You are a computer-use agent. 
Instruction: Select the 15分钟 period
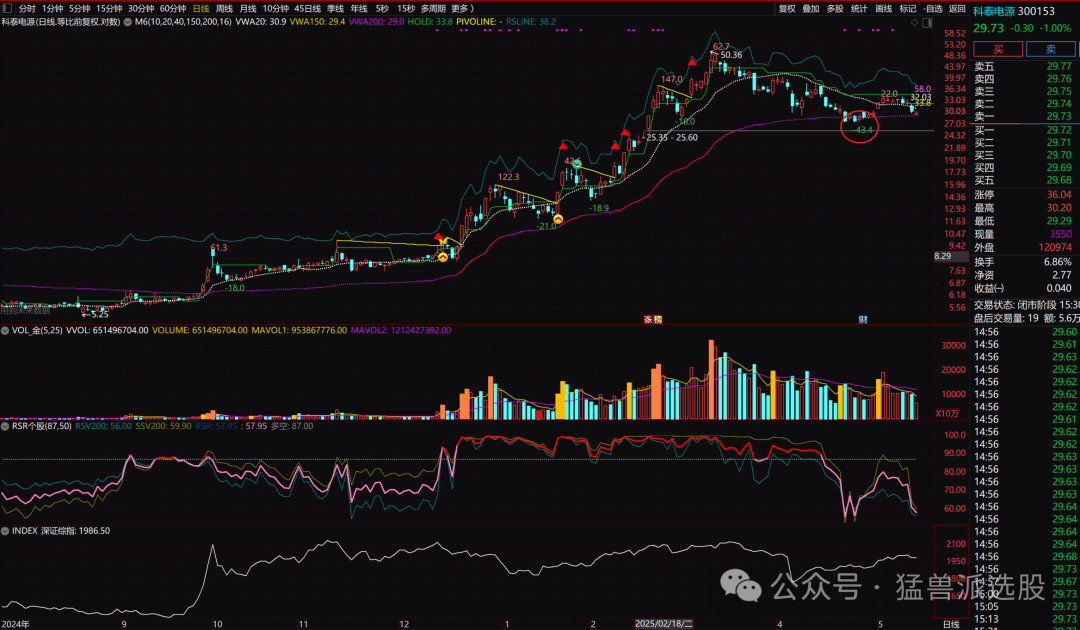[109, 8]
